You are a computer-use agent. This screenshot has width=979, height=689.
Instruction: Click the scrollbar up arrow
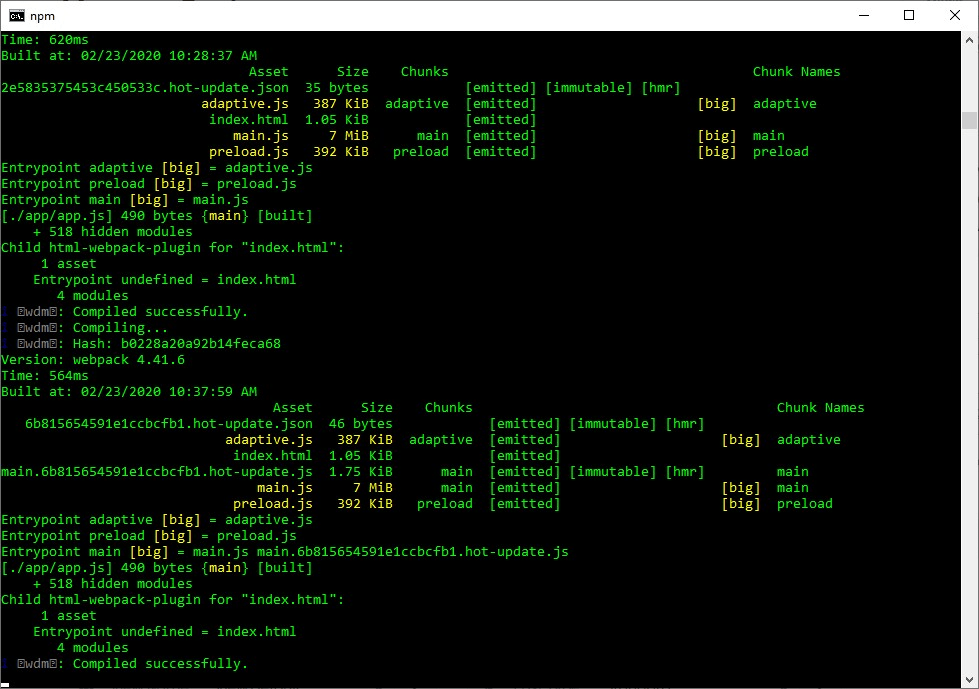click(x=969, y=40)
